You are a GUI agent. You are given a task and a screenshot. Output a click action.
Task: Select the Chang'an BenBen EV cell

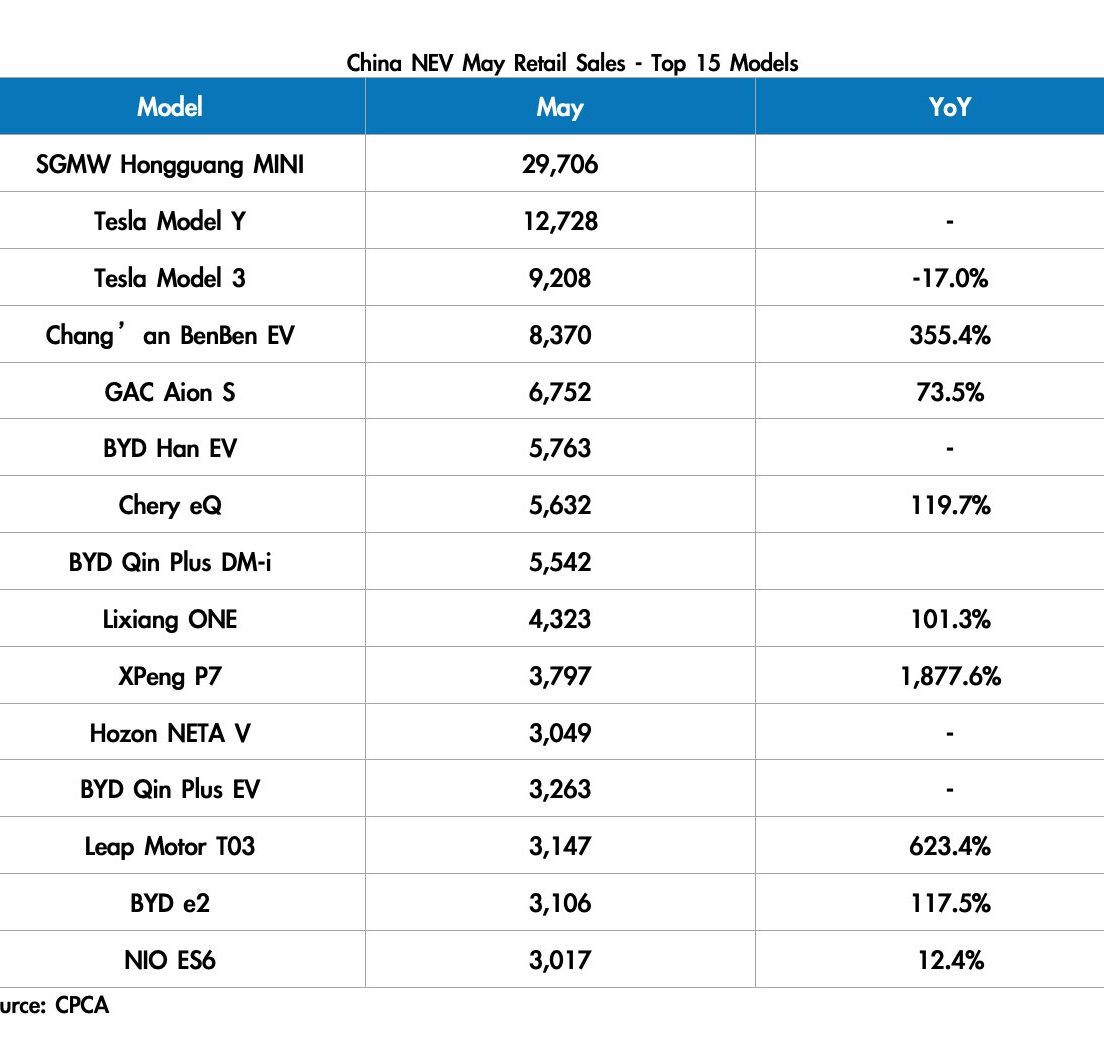pyautogui.click(x=170, y=334)
